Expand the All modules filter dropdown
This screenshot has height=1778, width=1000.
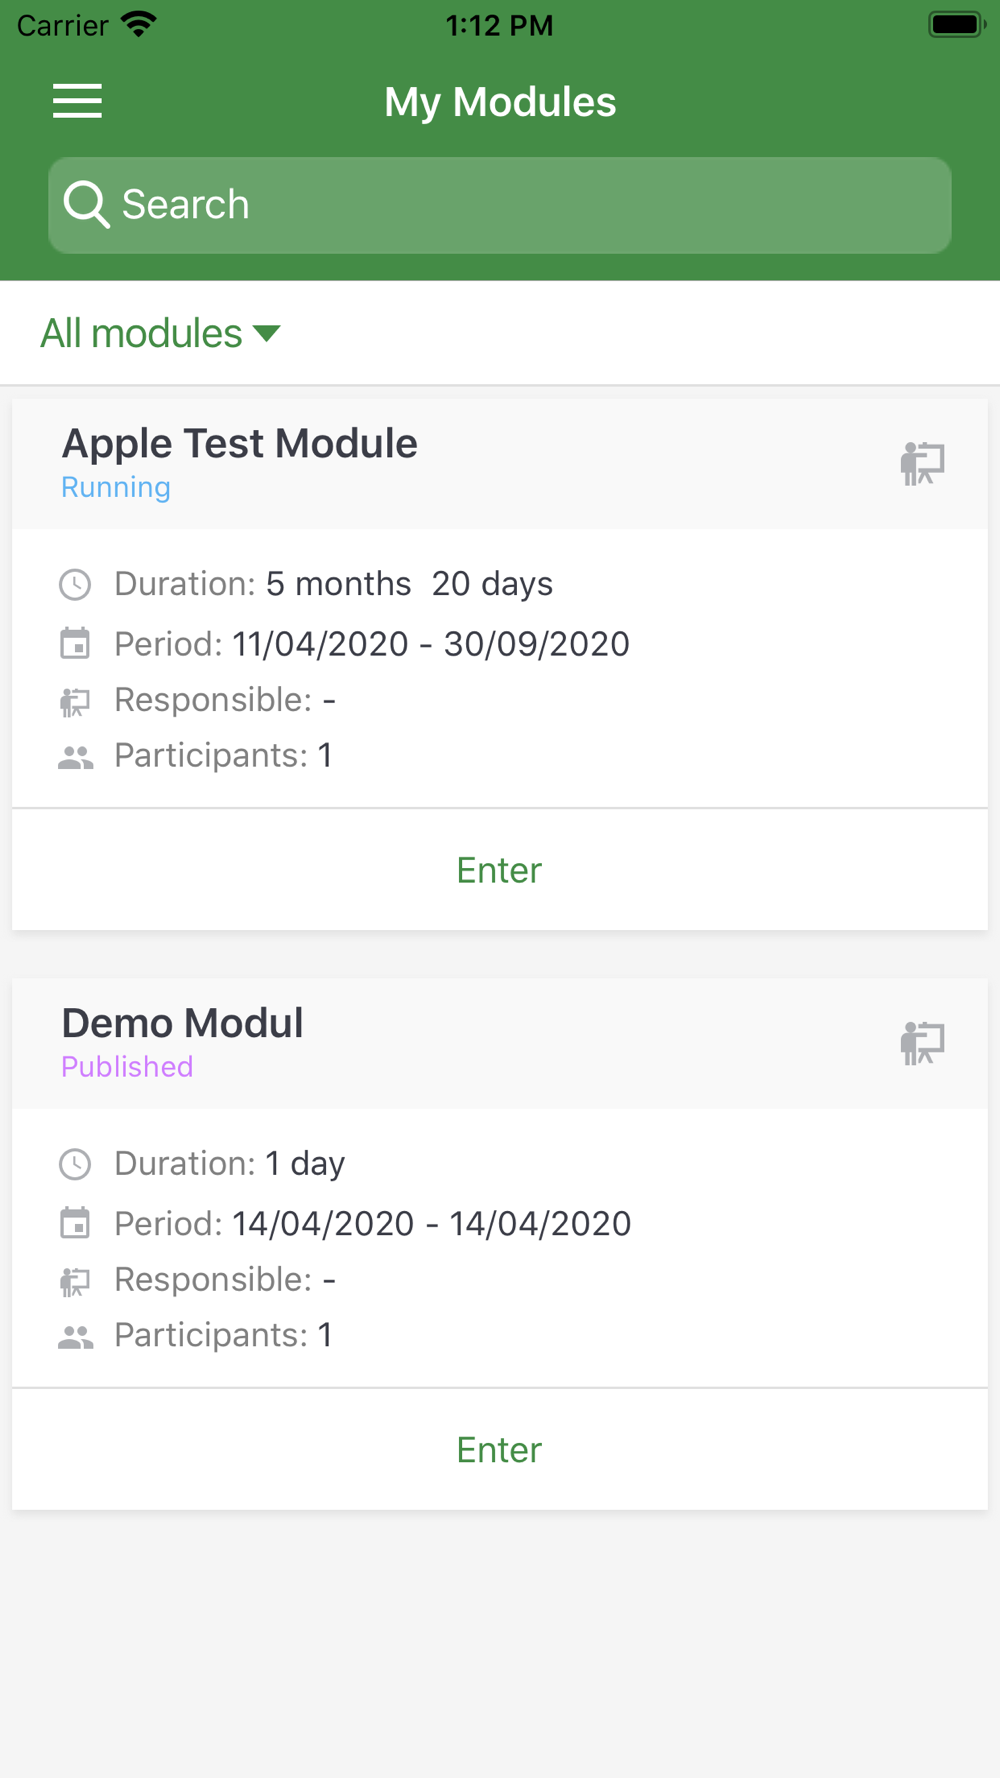(142, 333)
